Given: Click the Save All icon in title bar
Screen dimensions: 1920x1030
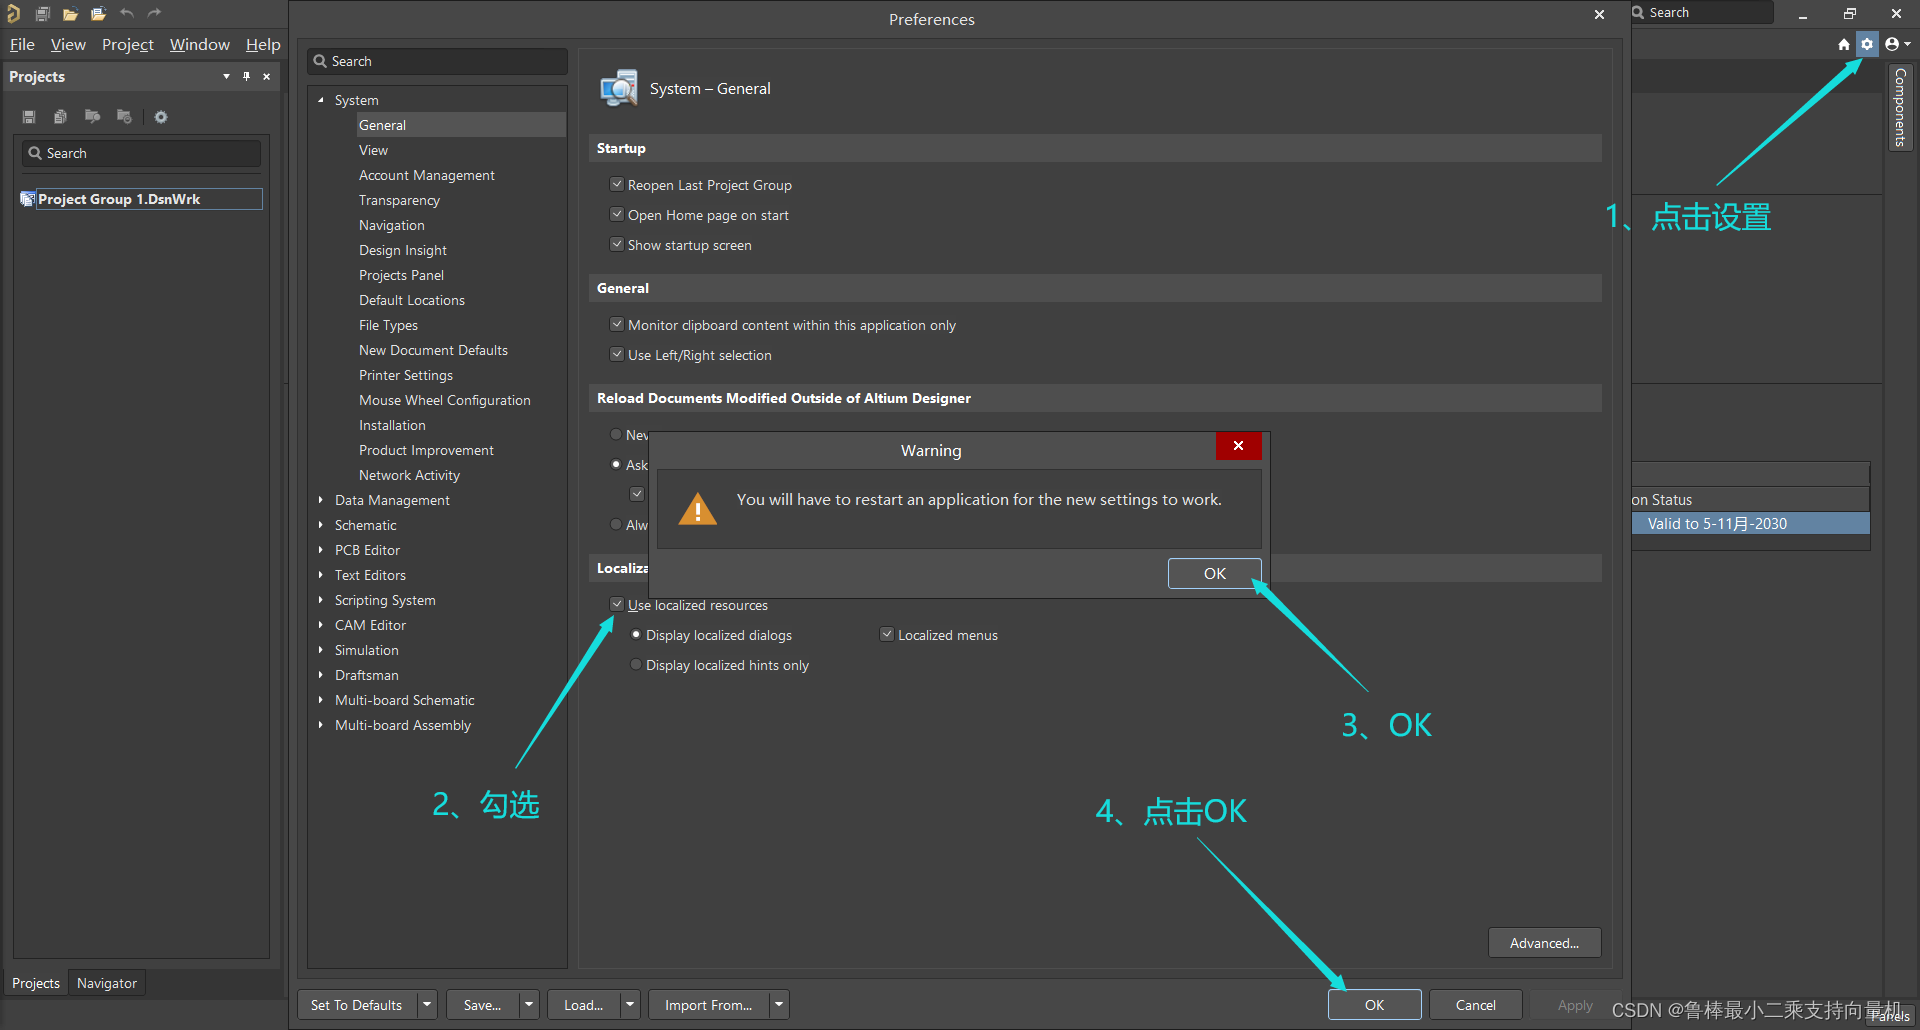Looking at the screenshot, I should 43,14.
